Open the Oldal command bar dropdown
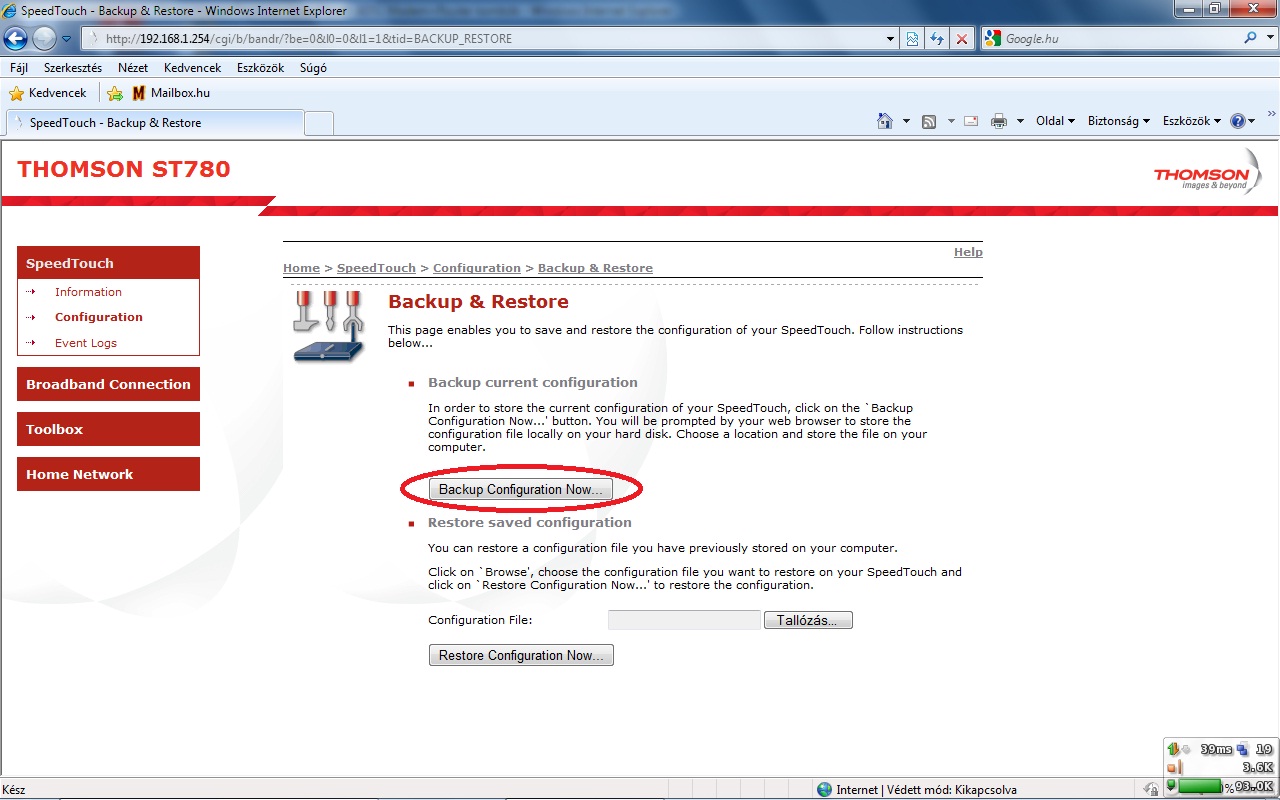The image size is (1280, 800). pos(1055,121)
